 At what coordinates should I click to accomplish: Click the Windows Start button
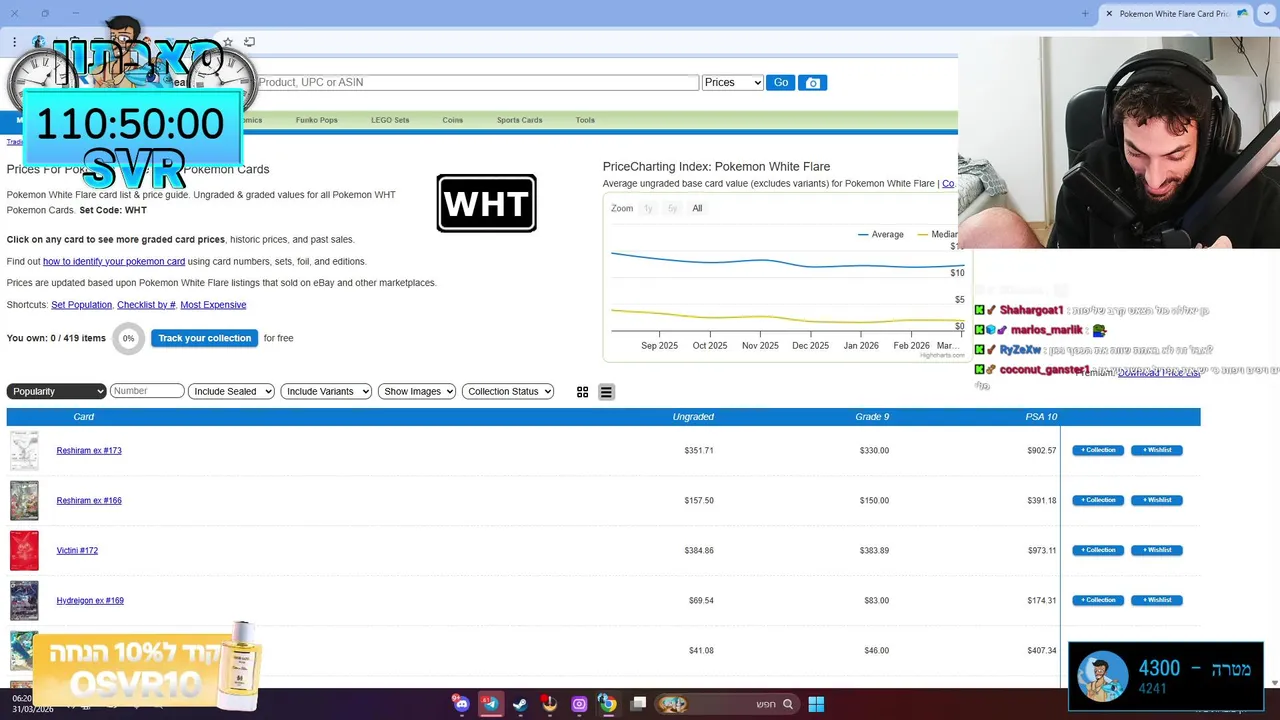click(x=816, y=704)
